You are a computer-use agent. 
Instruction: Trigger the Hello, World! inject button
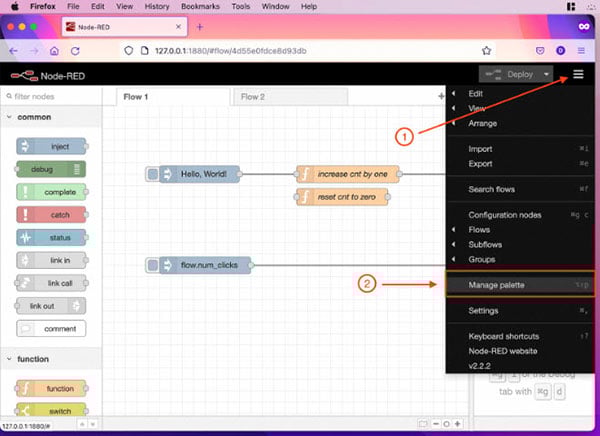[x=152, y=174]
